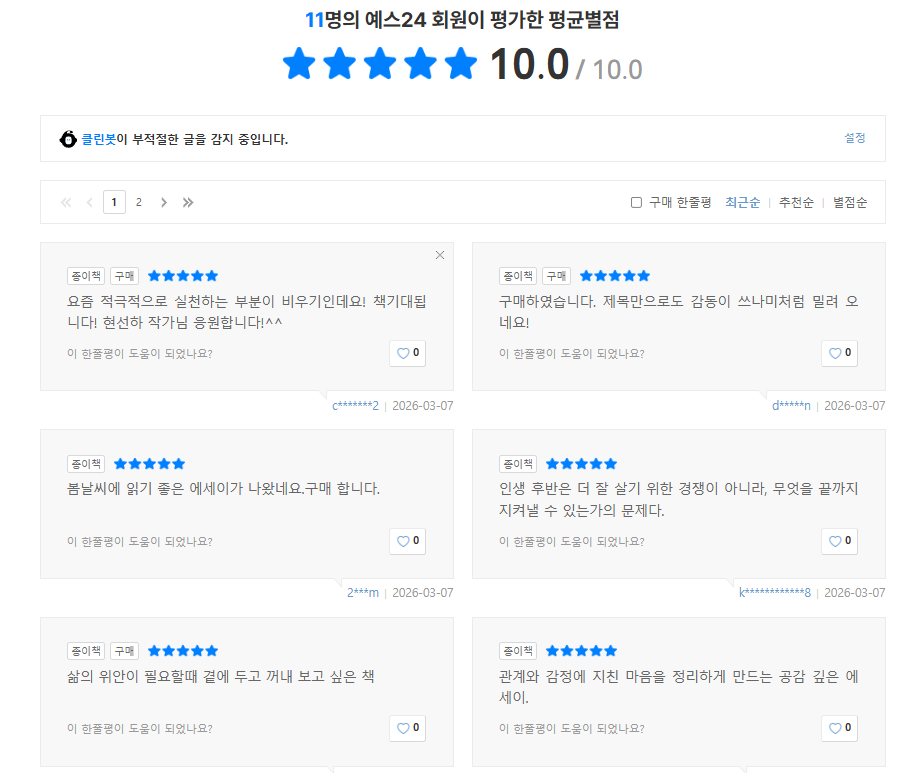
Task: Sort reviews by 추천순
Action: click(796, 201)
